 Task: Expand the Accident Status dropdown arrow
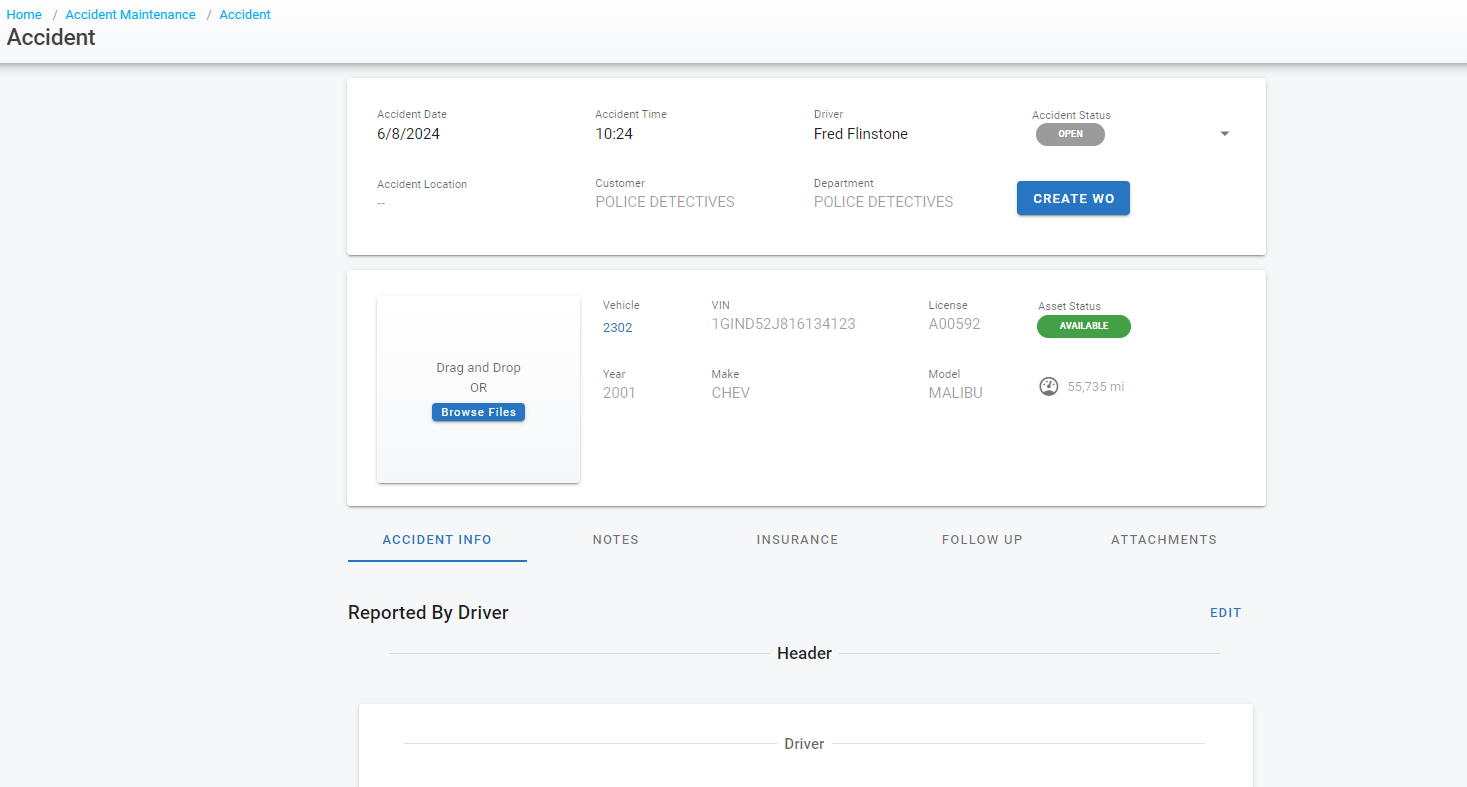coord(1224,134)
